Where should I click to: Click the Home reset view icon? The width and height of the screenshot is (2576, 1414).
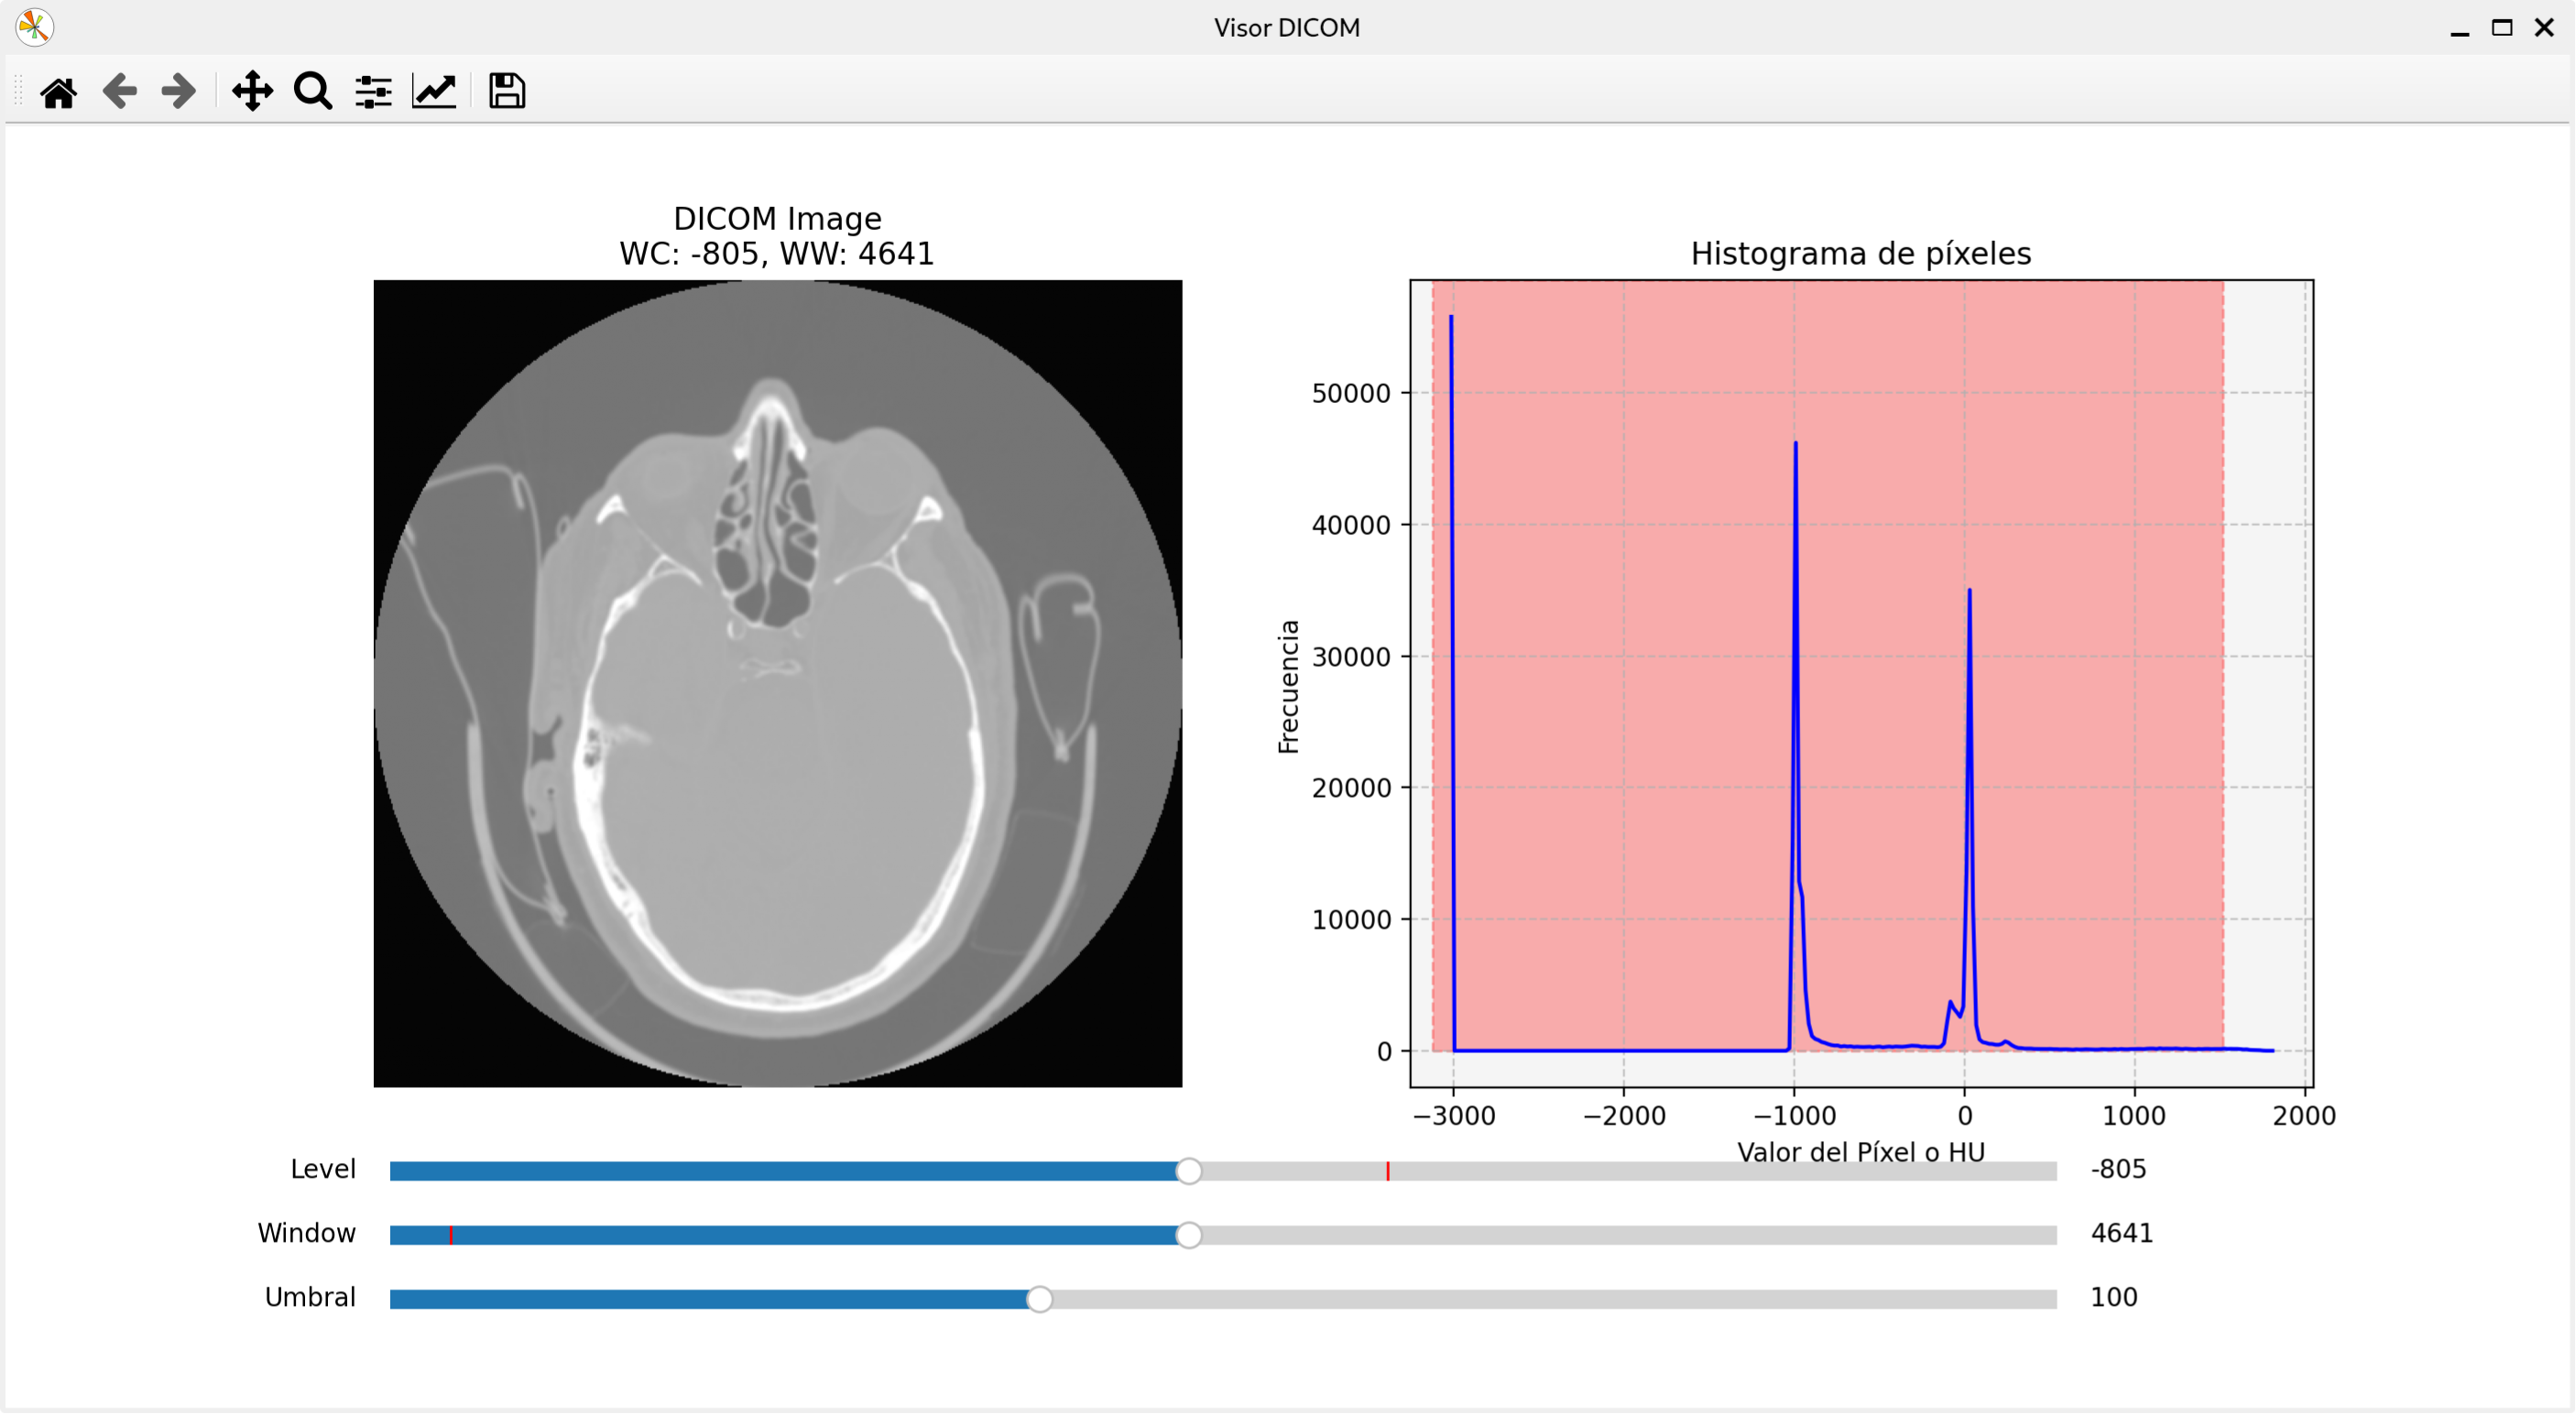click(58, 92)
